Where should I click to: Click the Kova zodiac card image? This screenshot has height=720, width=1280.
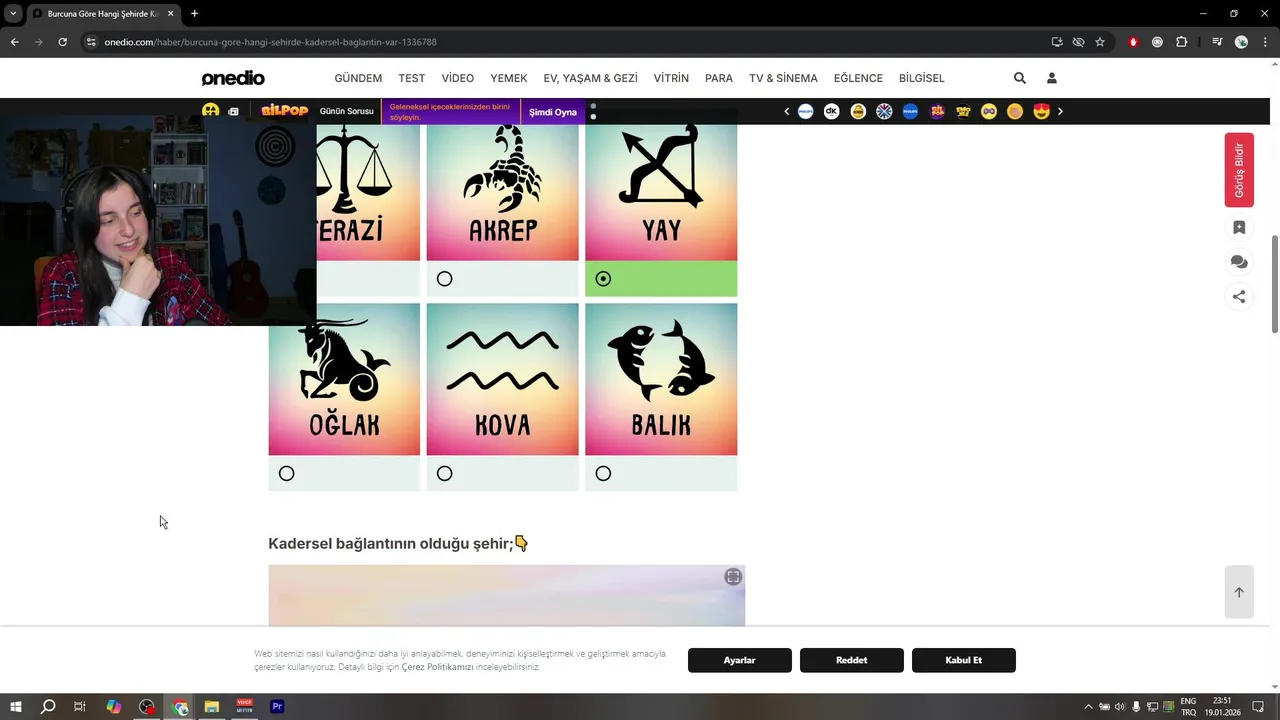coord(503,380)
